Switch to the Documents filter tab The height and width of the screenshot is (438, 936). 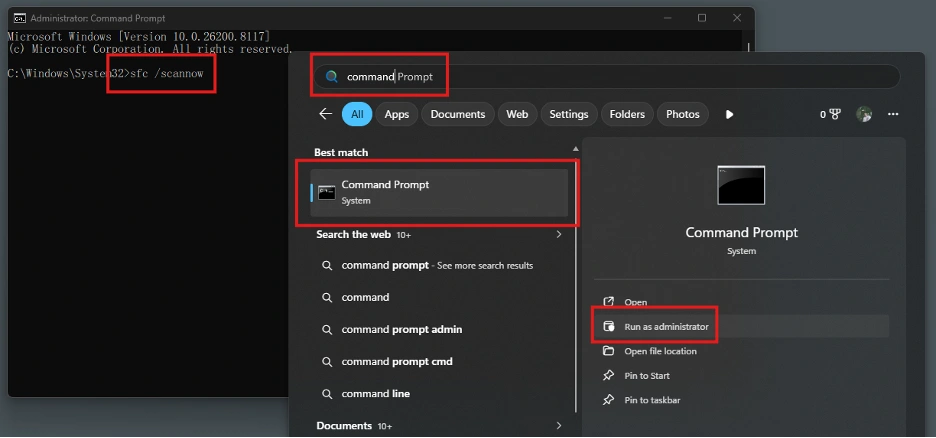[458, 114]
